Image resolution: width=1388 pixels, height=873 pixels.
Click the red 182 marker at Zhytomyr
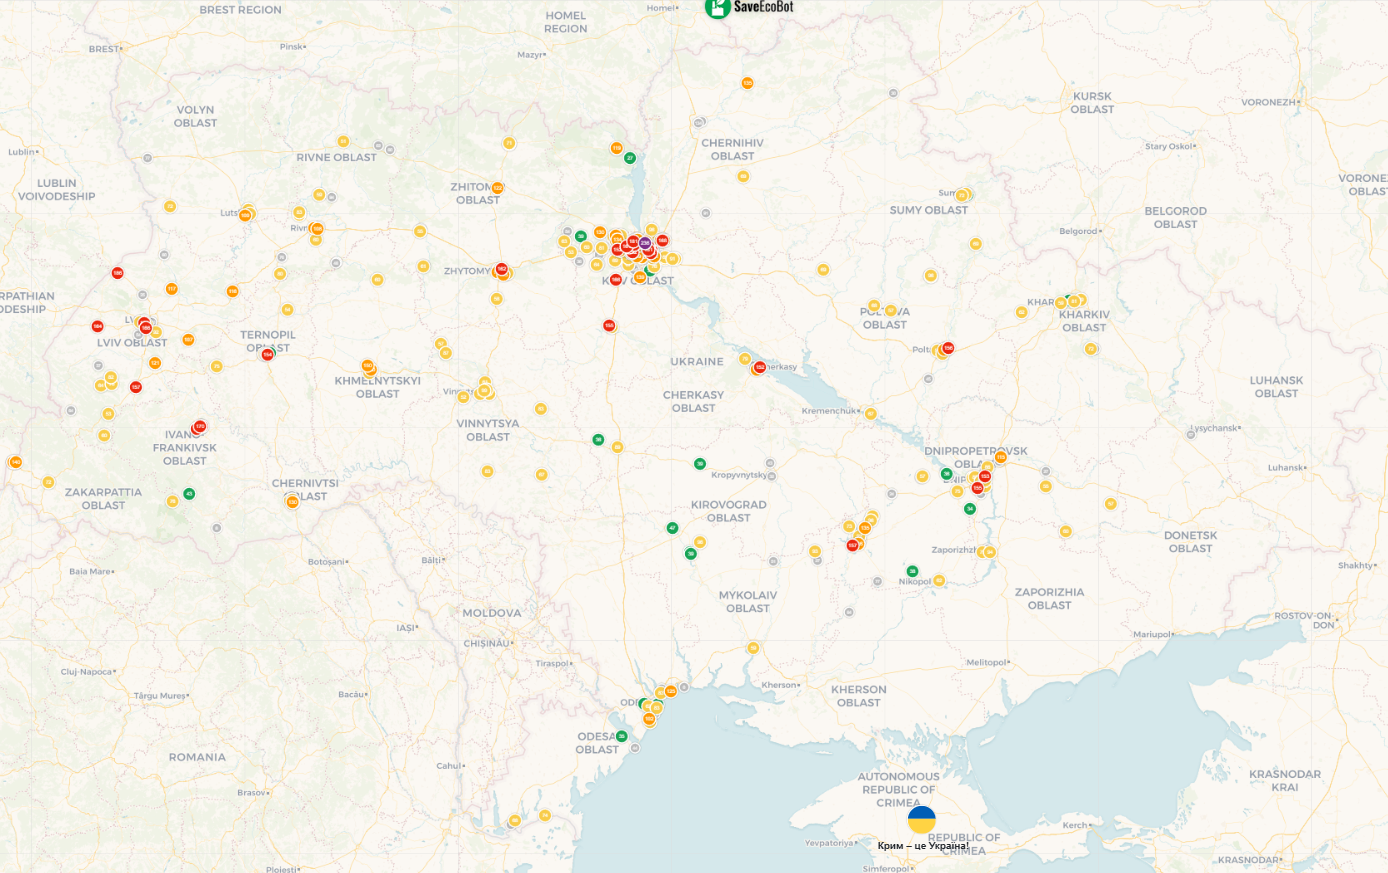point(502,269)
